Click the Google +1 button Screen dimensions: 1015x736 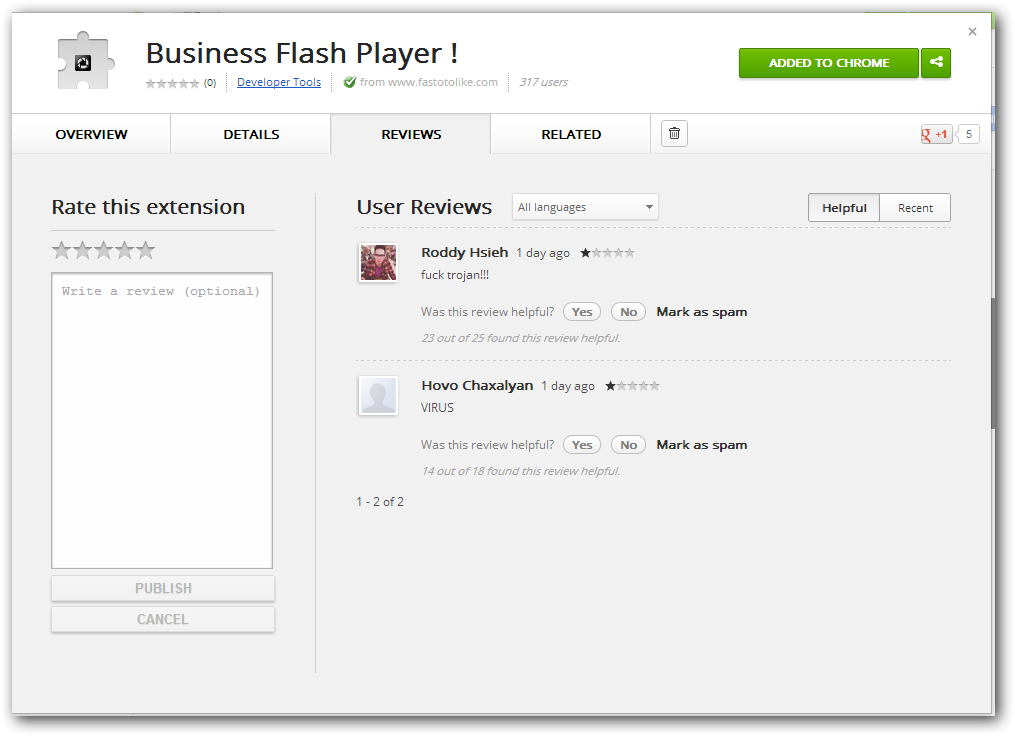(x=936, y=134)
